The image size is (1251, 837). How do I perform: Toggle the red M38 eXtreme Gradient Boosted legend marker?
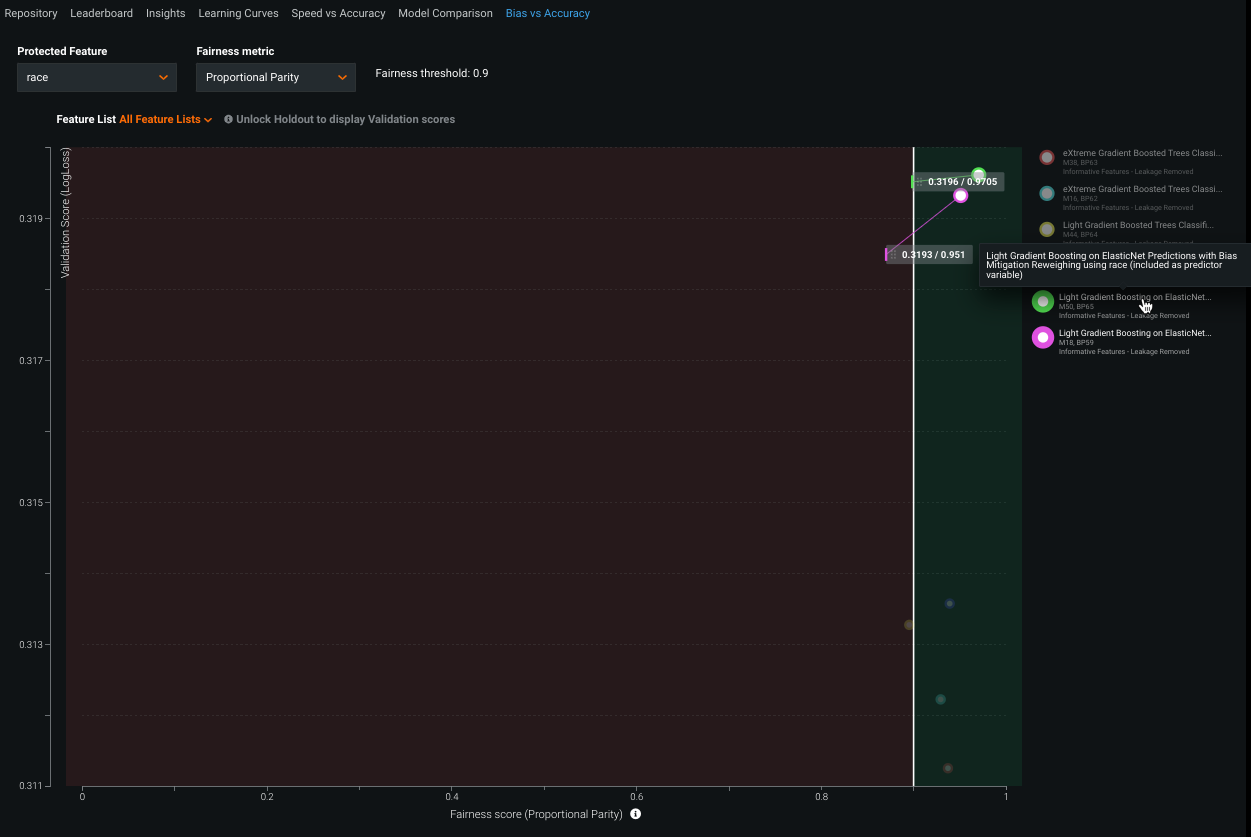point(1046,158)
